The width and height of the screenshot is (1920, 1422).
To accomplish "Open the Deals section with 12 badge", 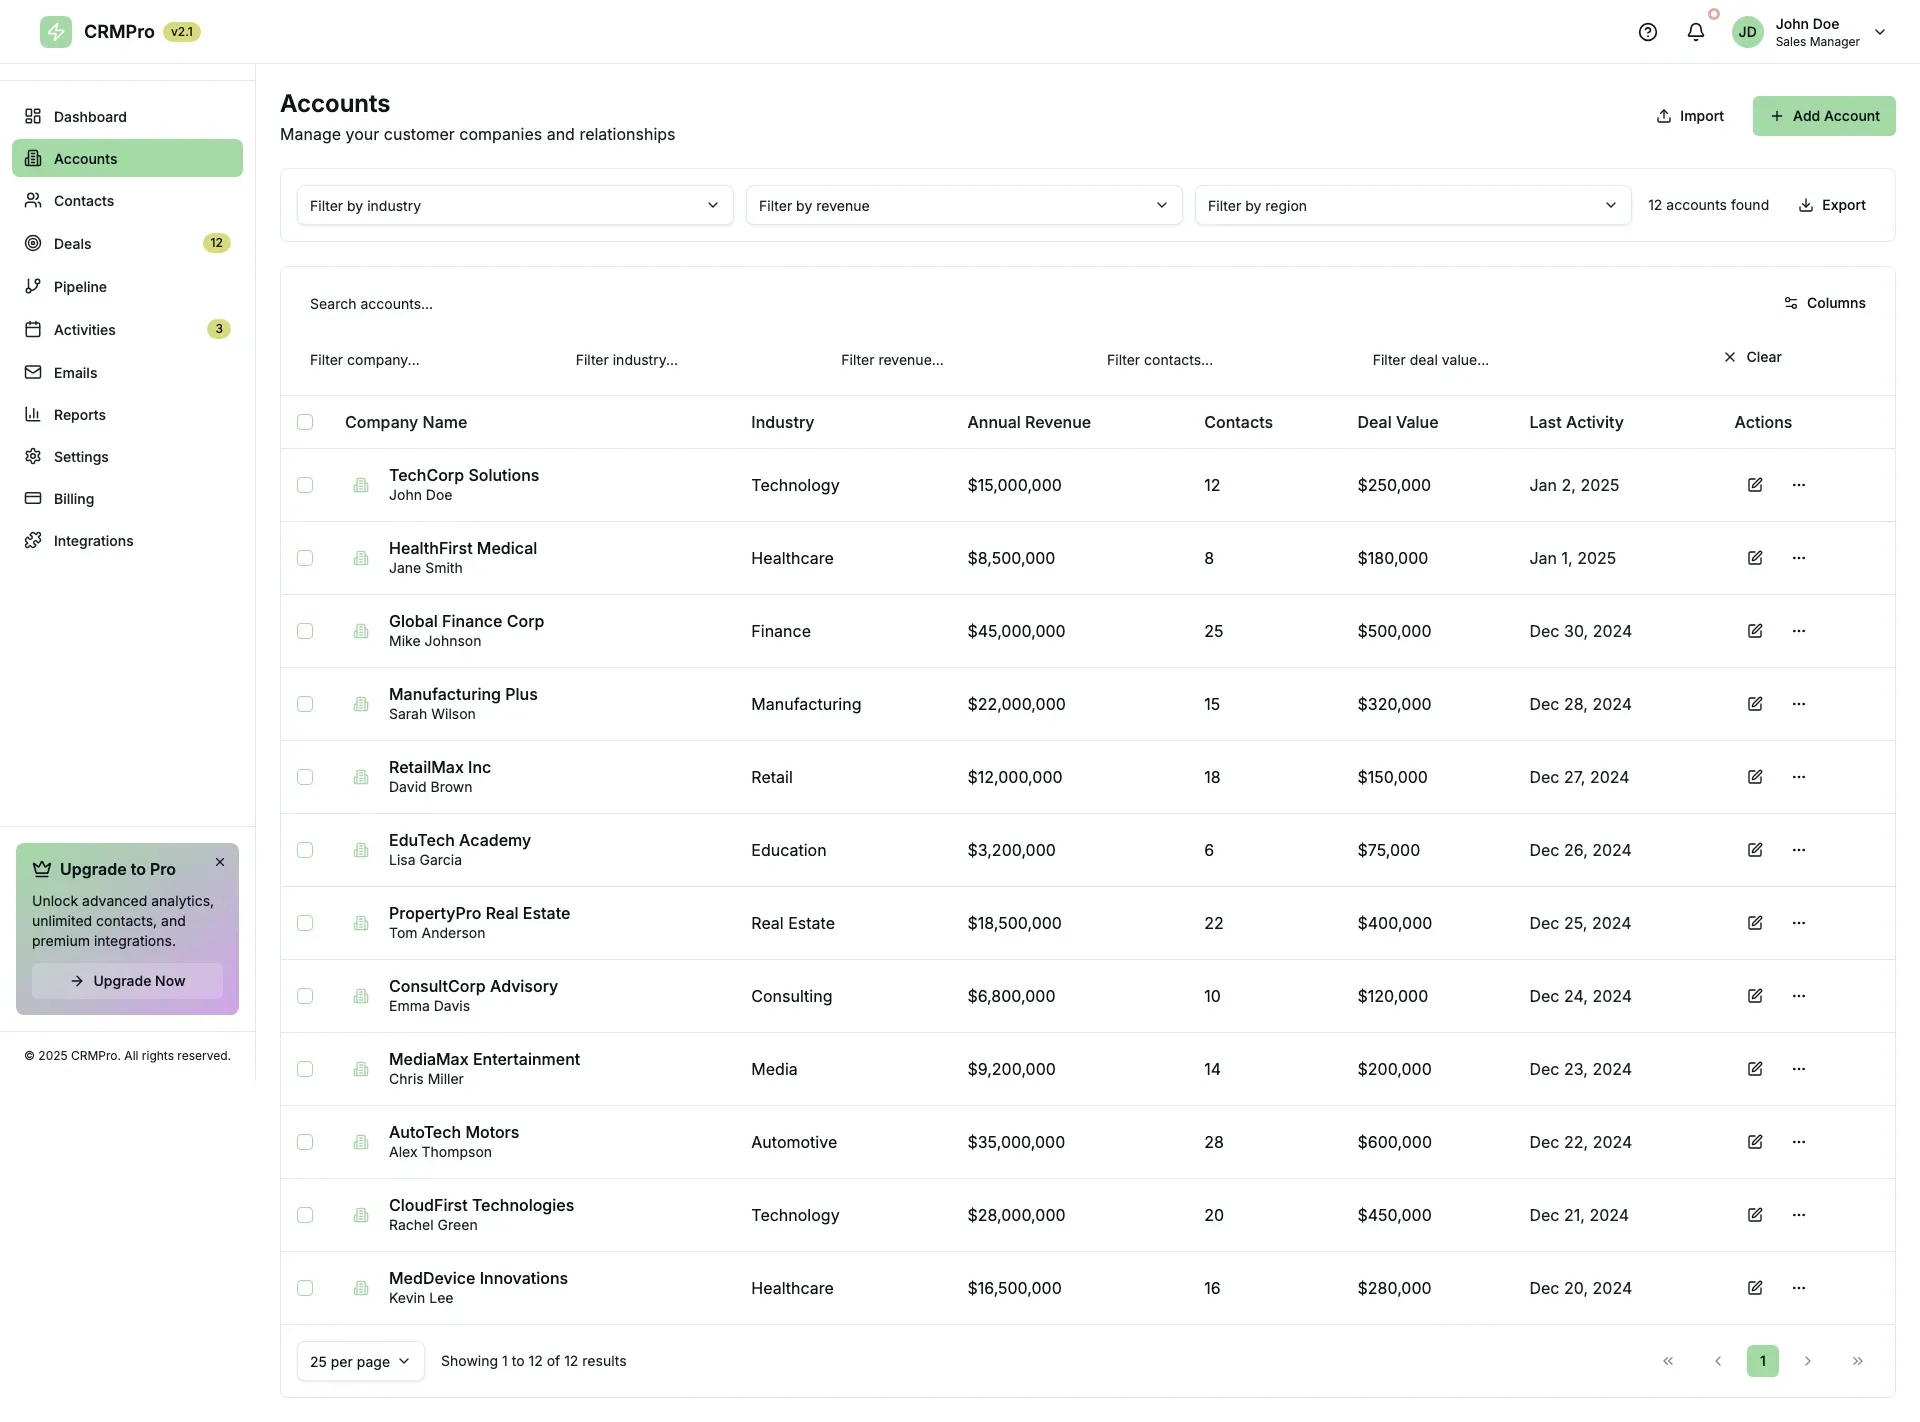I will pos(72,243).
